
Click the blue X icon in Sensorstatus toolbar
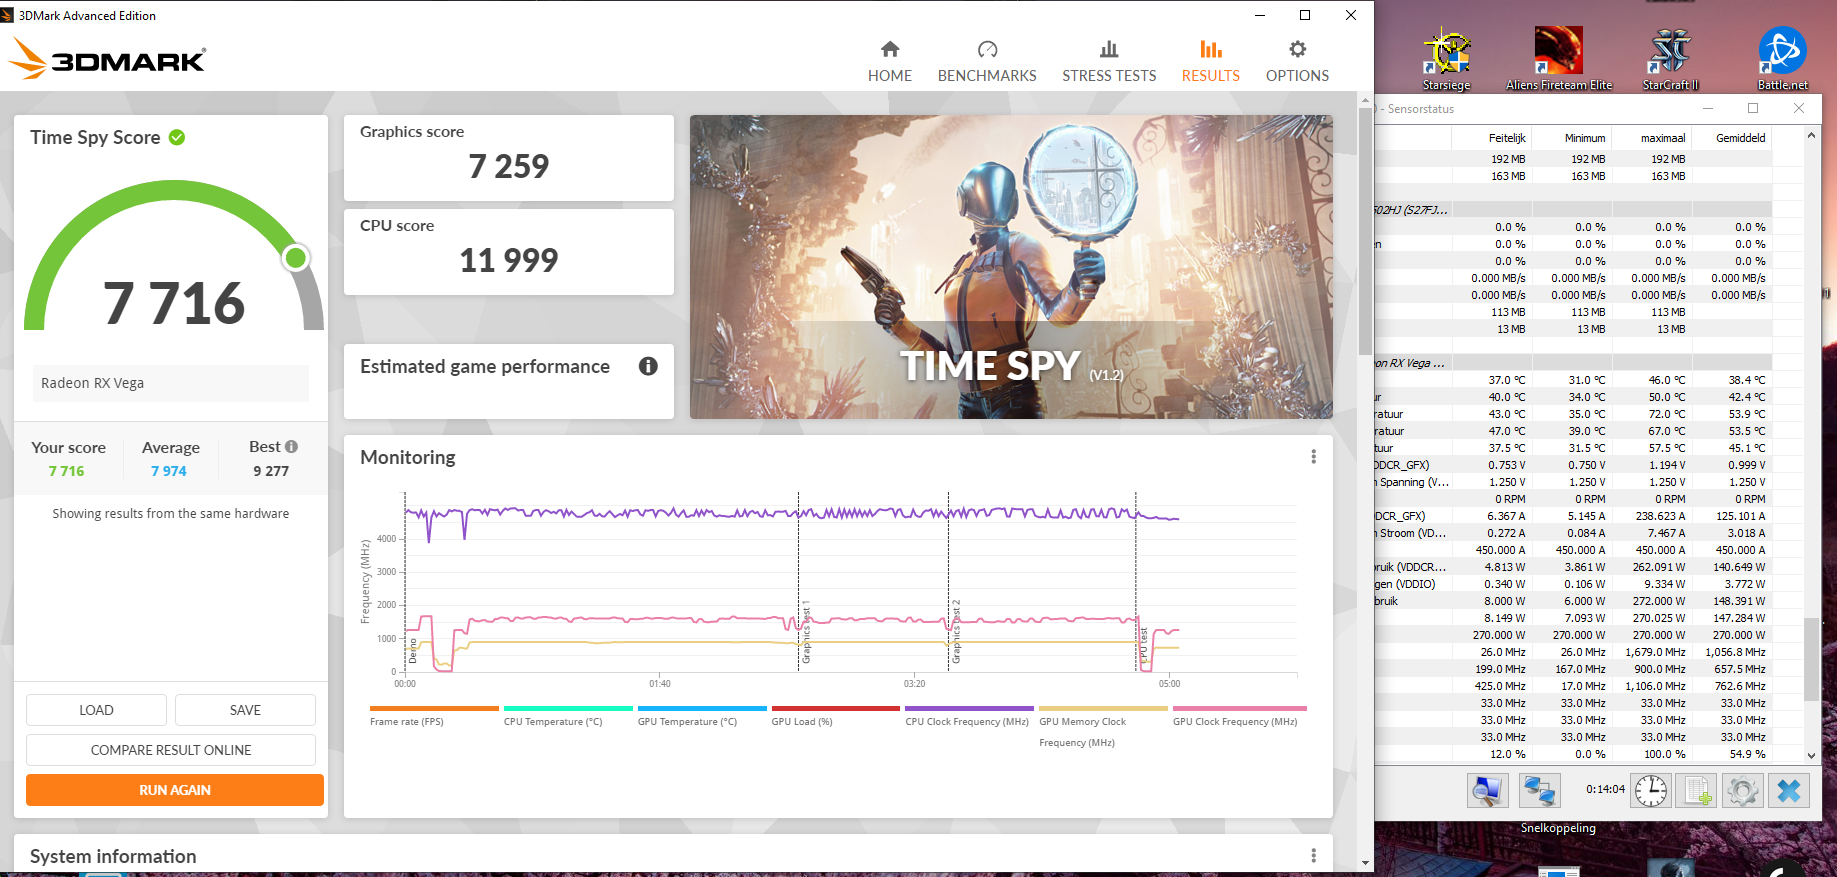point(1788,791)
